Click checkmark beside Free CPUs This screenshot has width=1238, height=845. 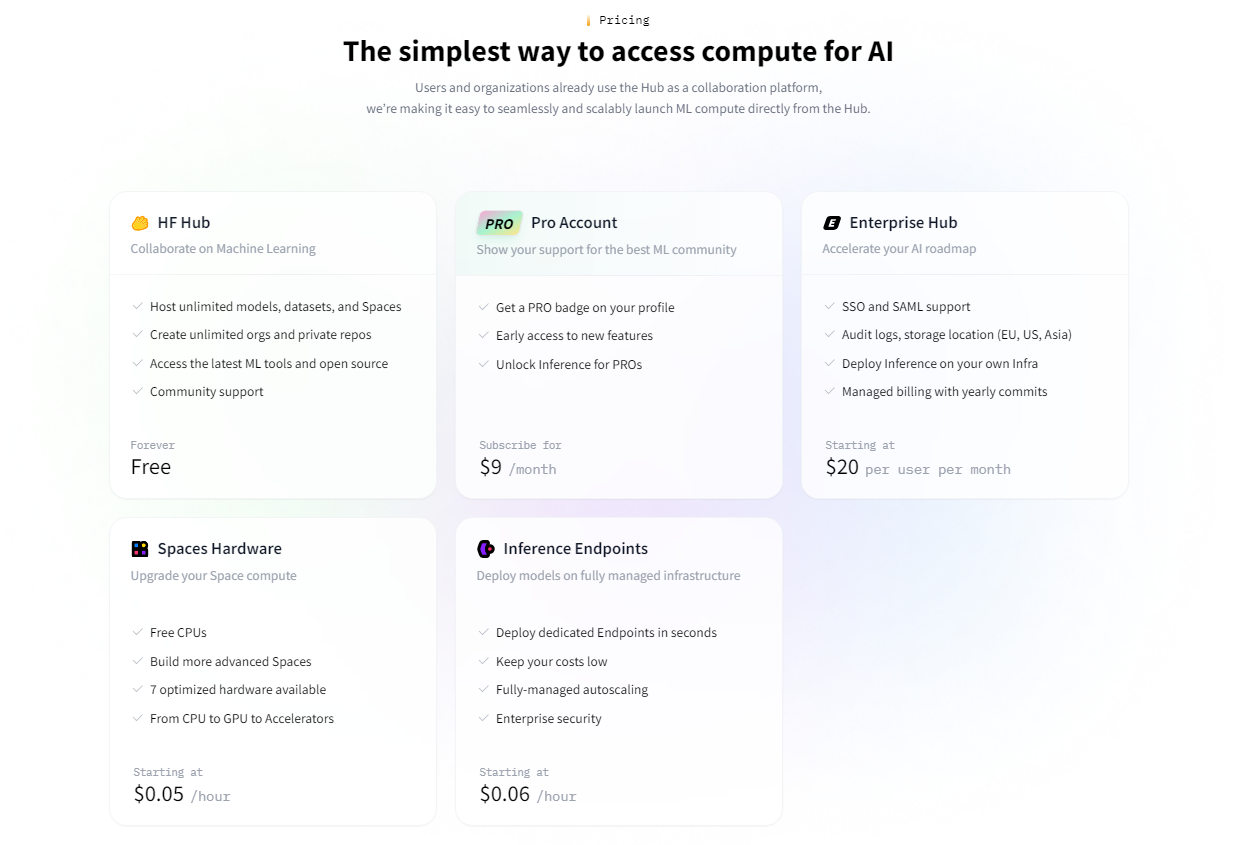pyautogui.click(x=138, y=632)
